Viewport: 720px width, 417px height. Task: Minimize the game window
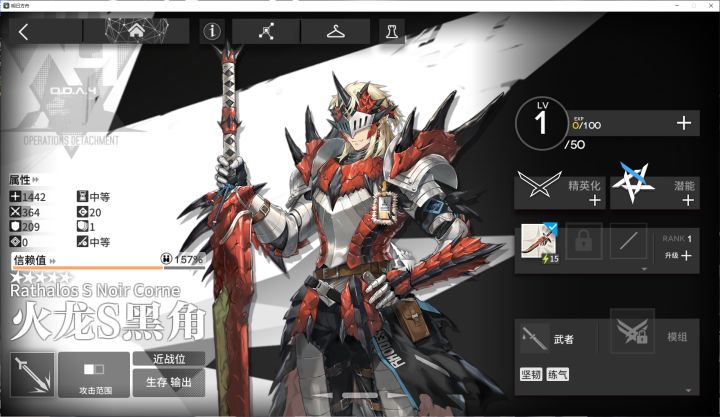coord(677,5)
